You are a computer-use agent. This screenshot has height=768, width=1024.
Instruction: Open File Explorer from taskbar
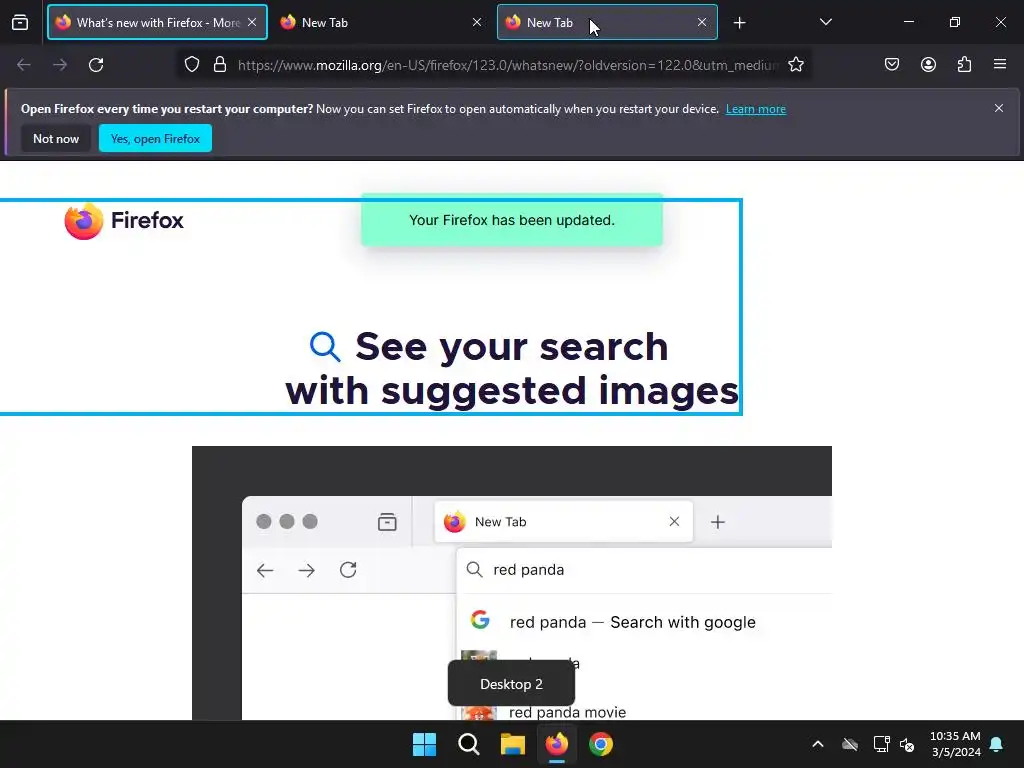[x=513, y=744]
